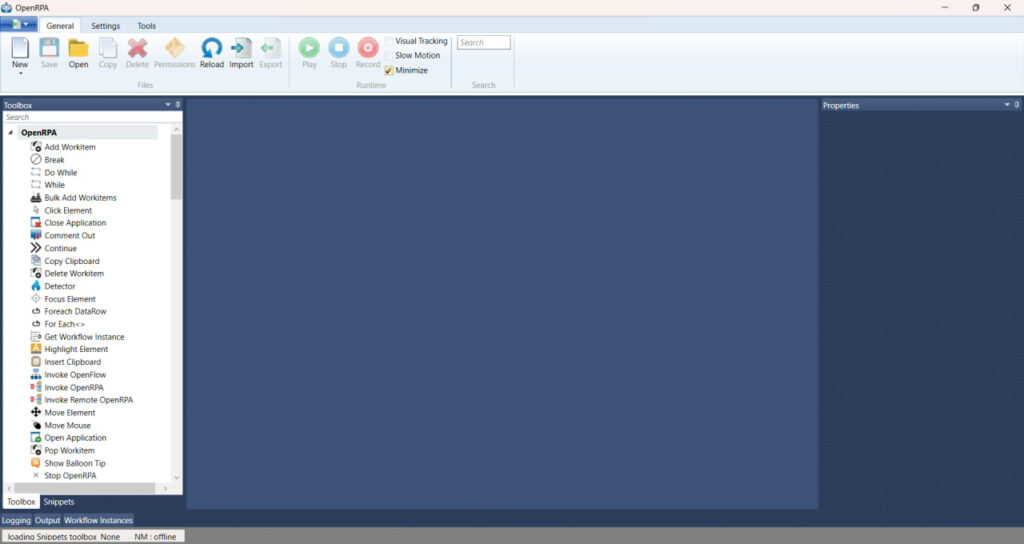Select Open Application activity

tap(69, 438)
